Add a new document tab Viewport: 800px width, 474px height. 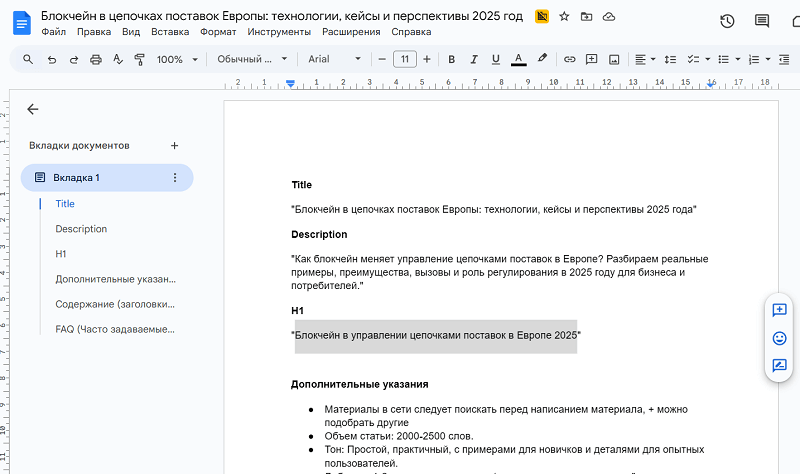click(174, 146)
